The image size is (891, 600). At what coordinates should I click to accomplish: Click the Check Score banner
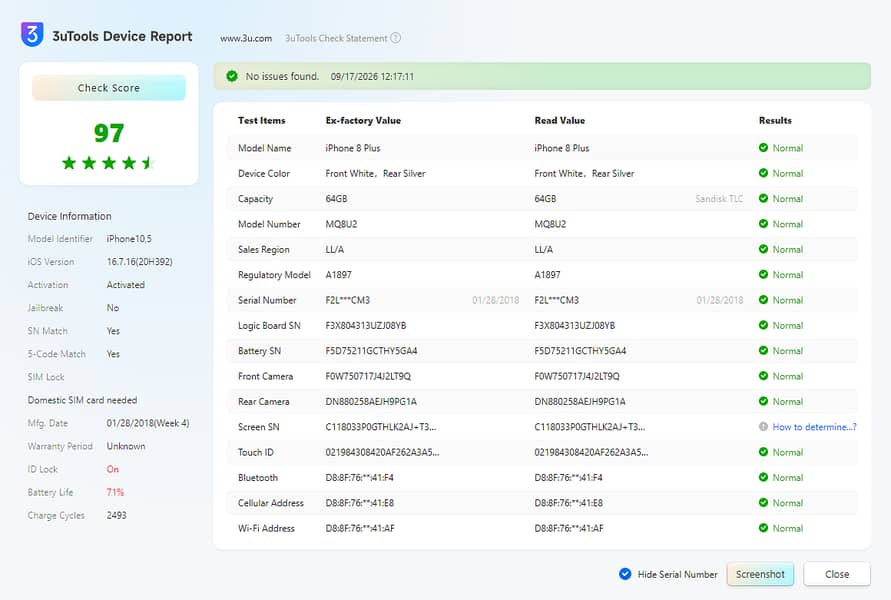(109, 88)
